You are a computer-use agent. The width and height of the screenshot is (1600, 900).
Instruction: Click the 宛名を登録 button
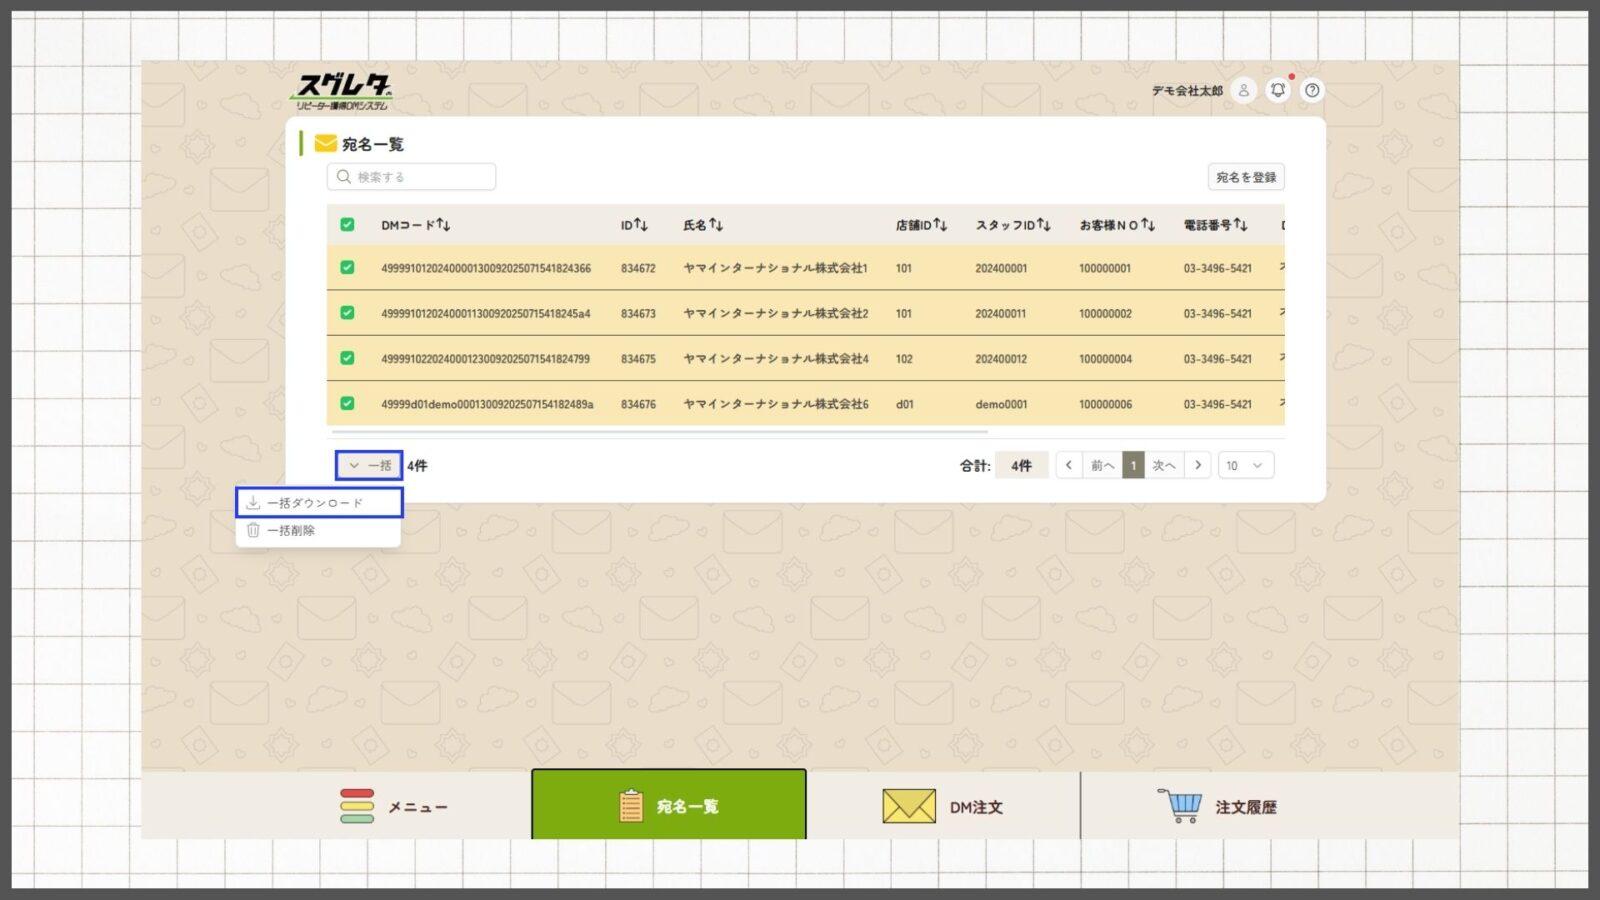(x=1245, y=177)
